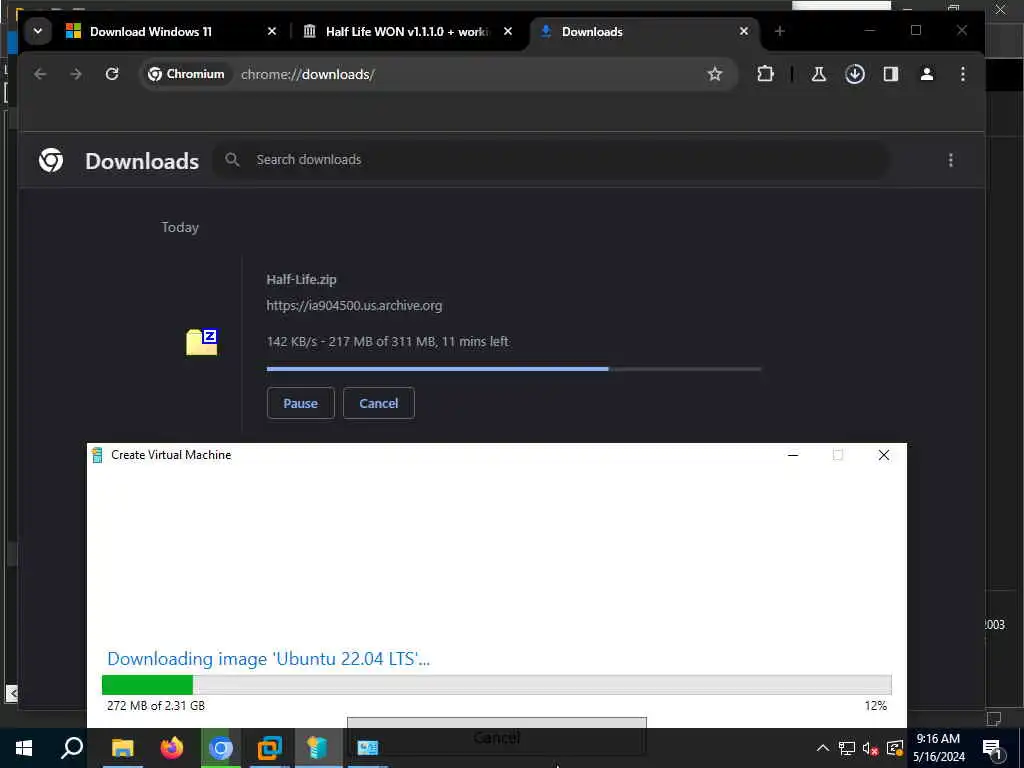Image resolution: width=1024 pixels, height=768 pixels.
Task: Bookmark this page with the star icon
Action: coord(715,74)
